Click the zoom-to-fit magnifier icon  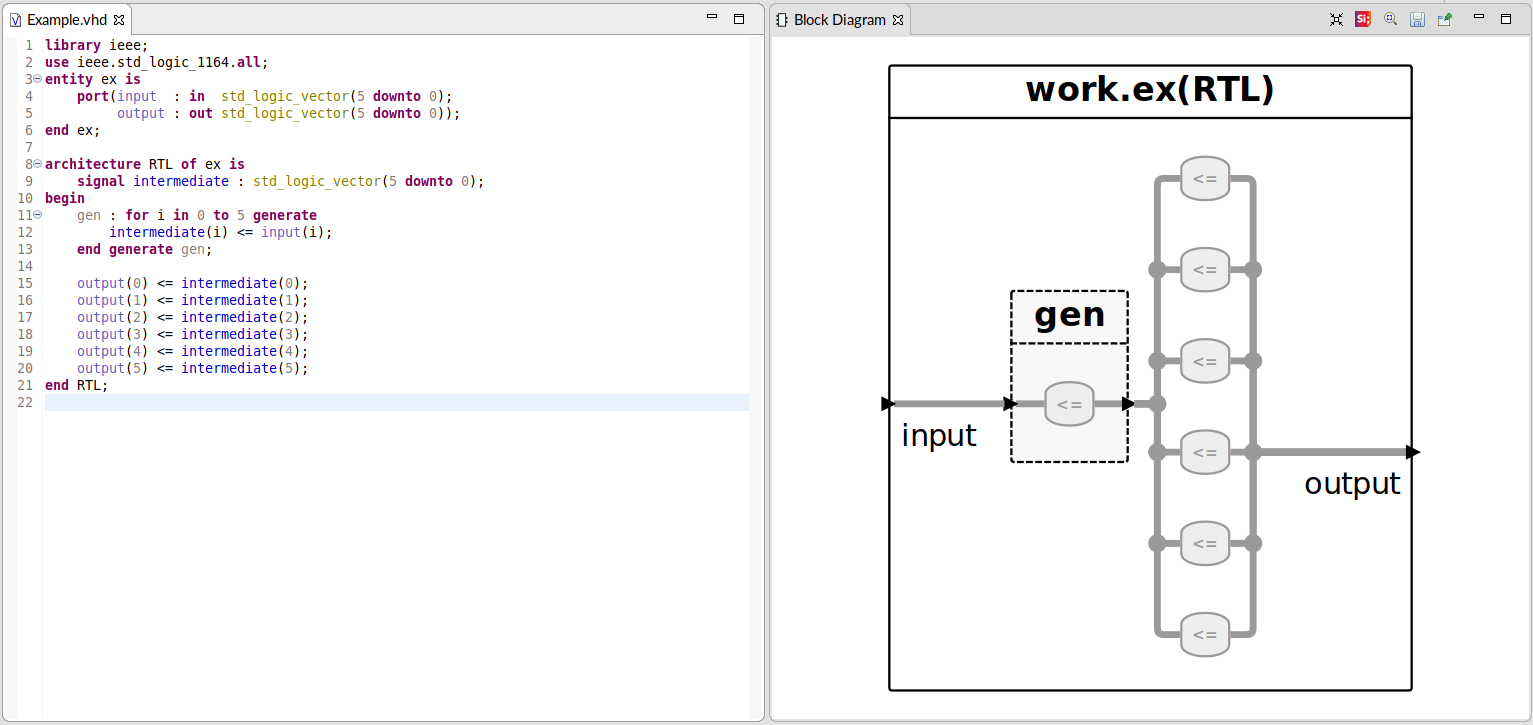point(1390,19)
